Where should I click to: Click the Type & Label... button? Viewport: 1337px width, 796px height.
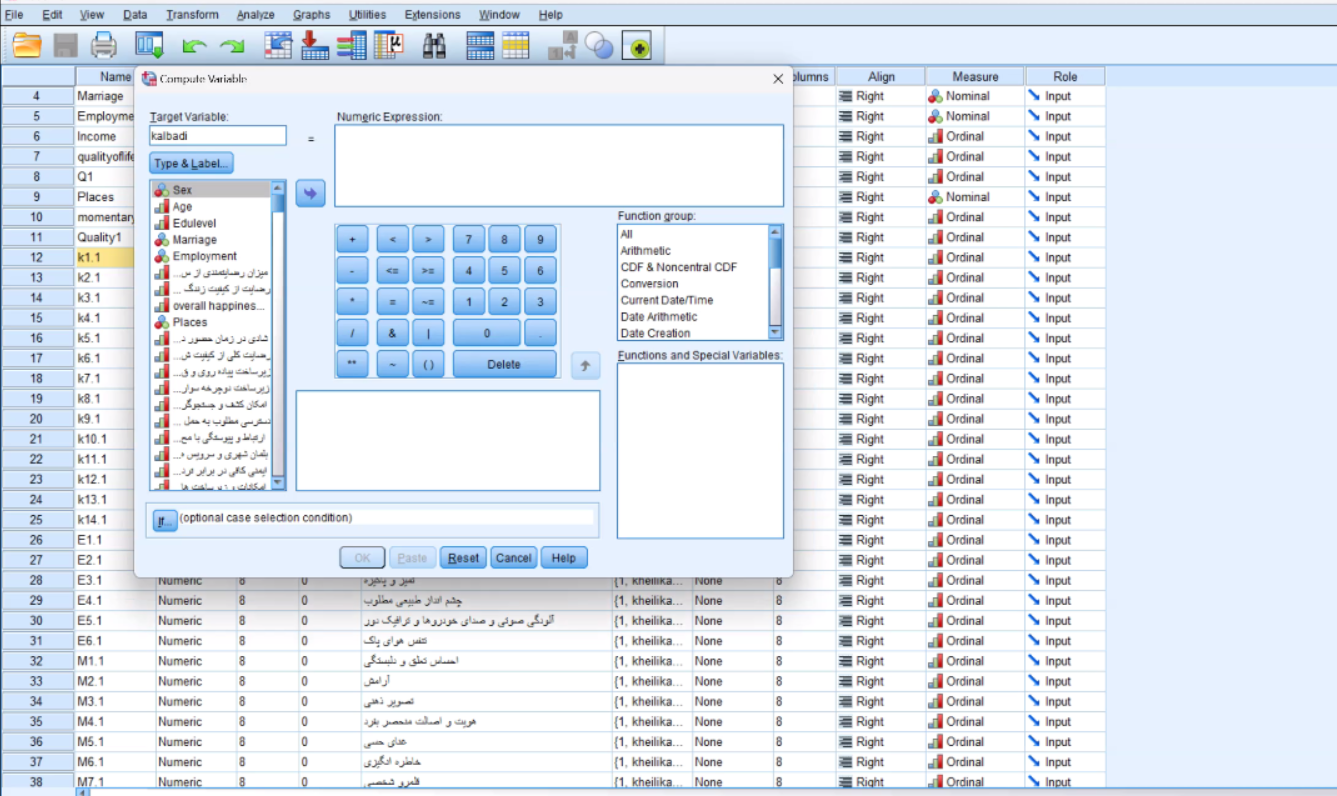(x=191, y=163)
